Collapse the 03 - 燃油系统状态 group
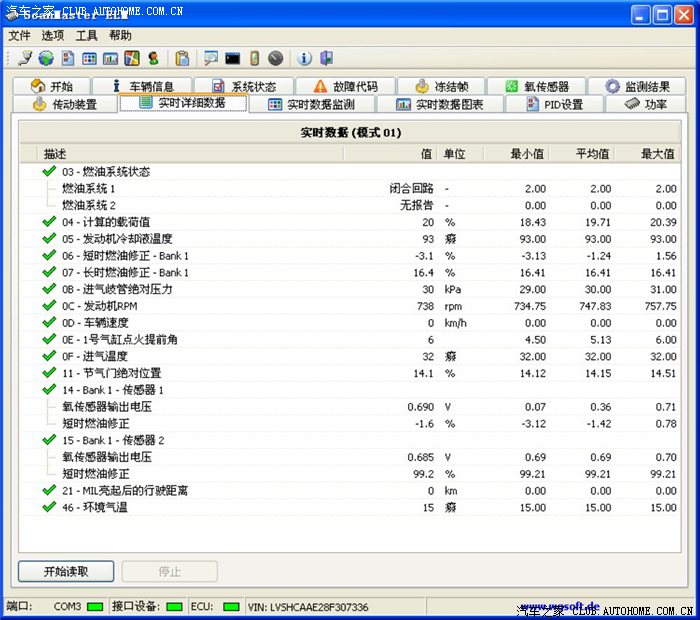 point(49,172)
